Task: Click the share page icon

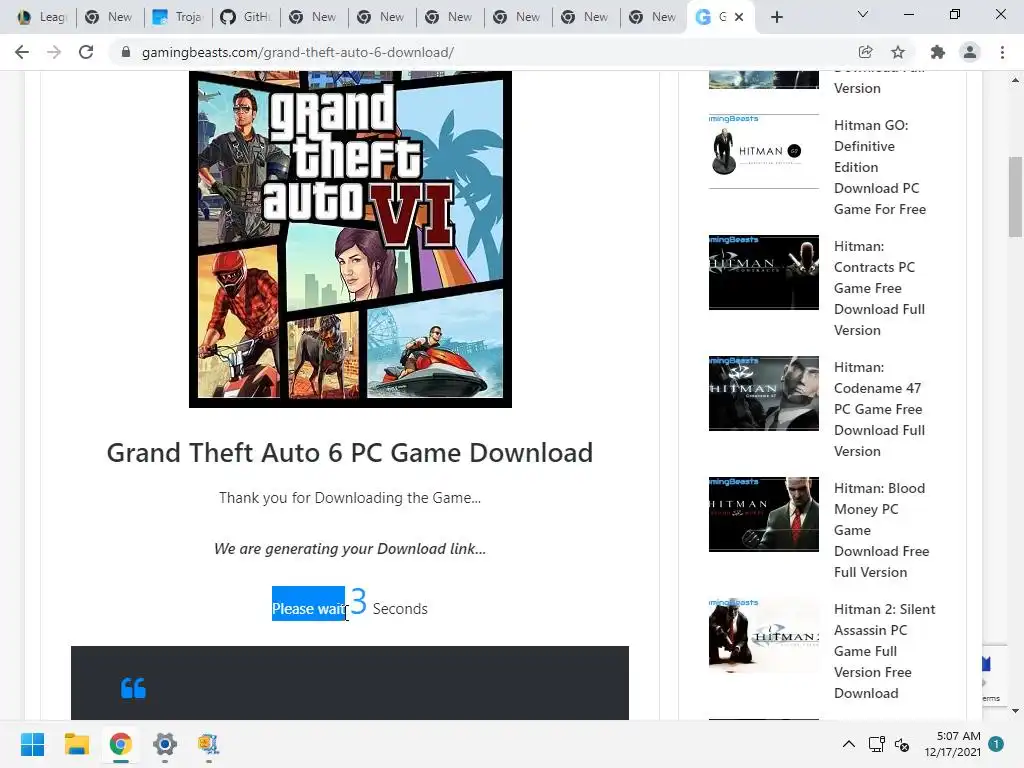Action: pyautogui.click(x=865, y=52)
